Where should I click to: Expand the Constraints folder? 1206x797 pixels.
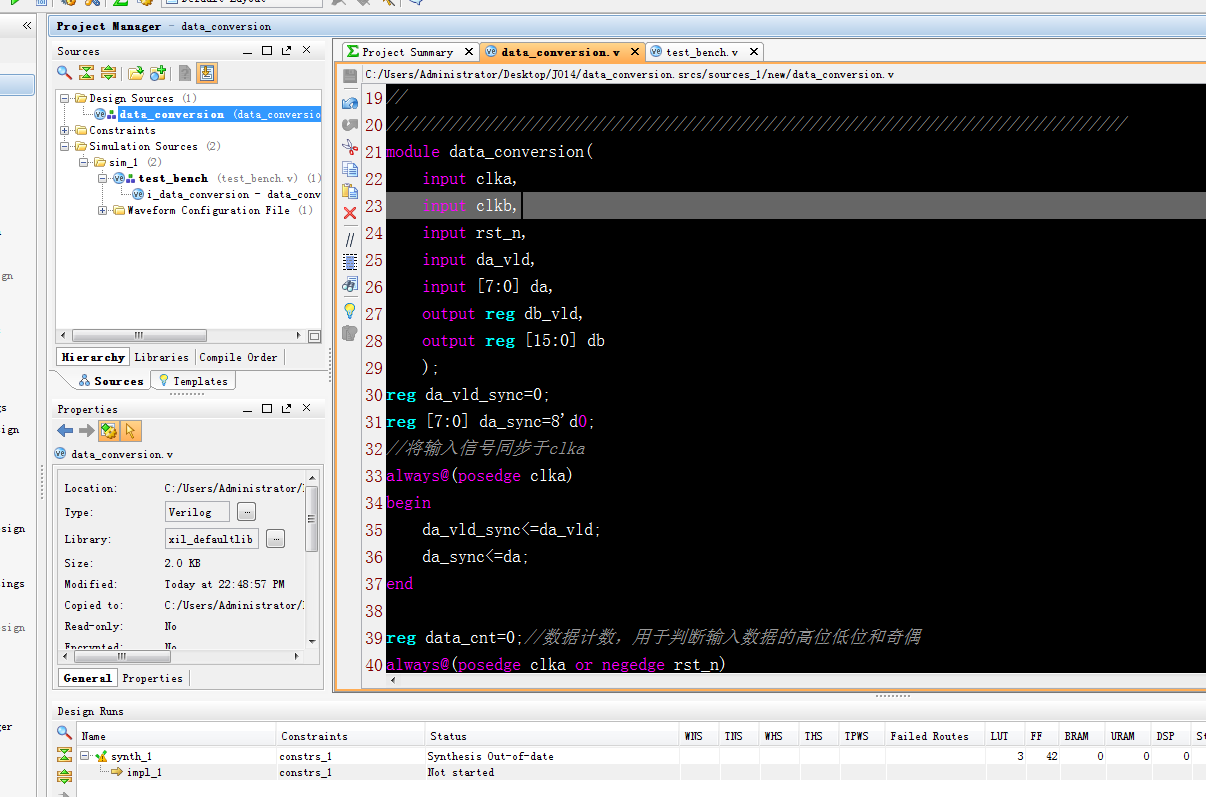(x=65, y=131)
